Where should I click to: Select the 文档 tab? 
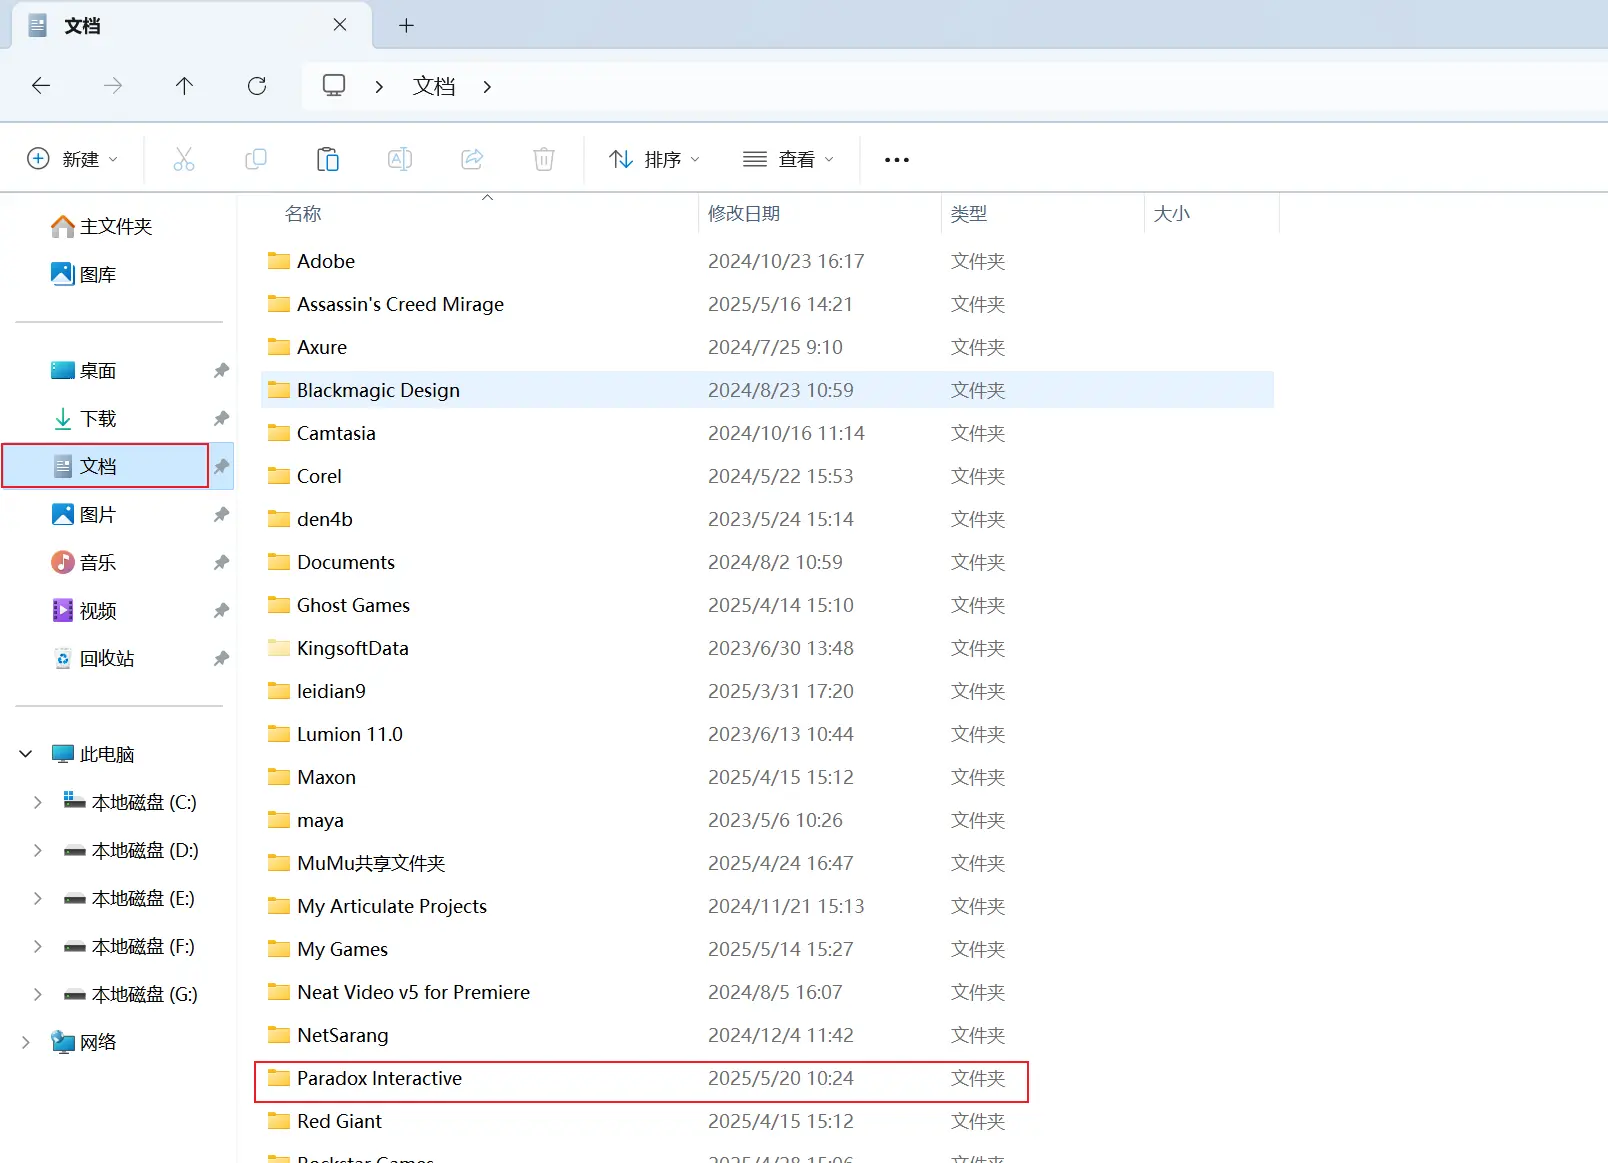82,25
